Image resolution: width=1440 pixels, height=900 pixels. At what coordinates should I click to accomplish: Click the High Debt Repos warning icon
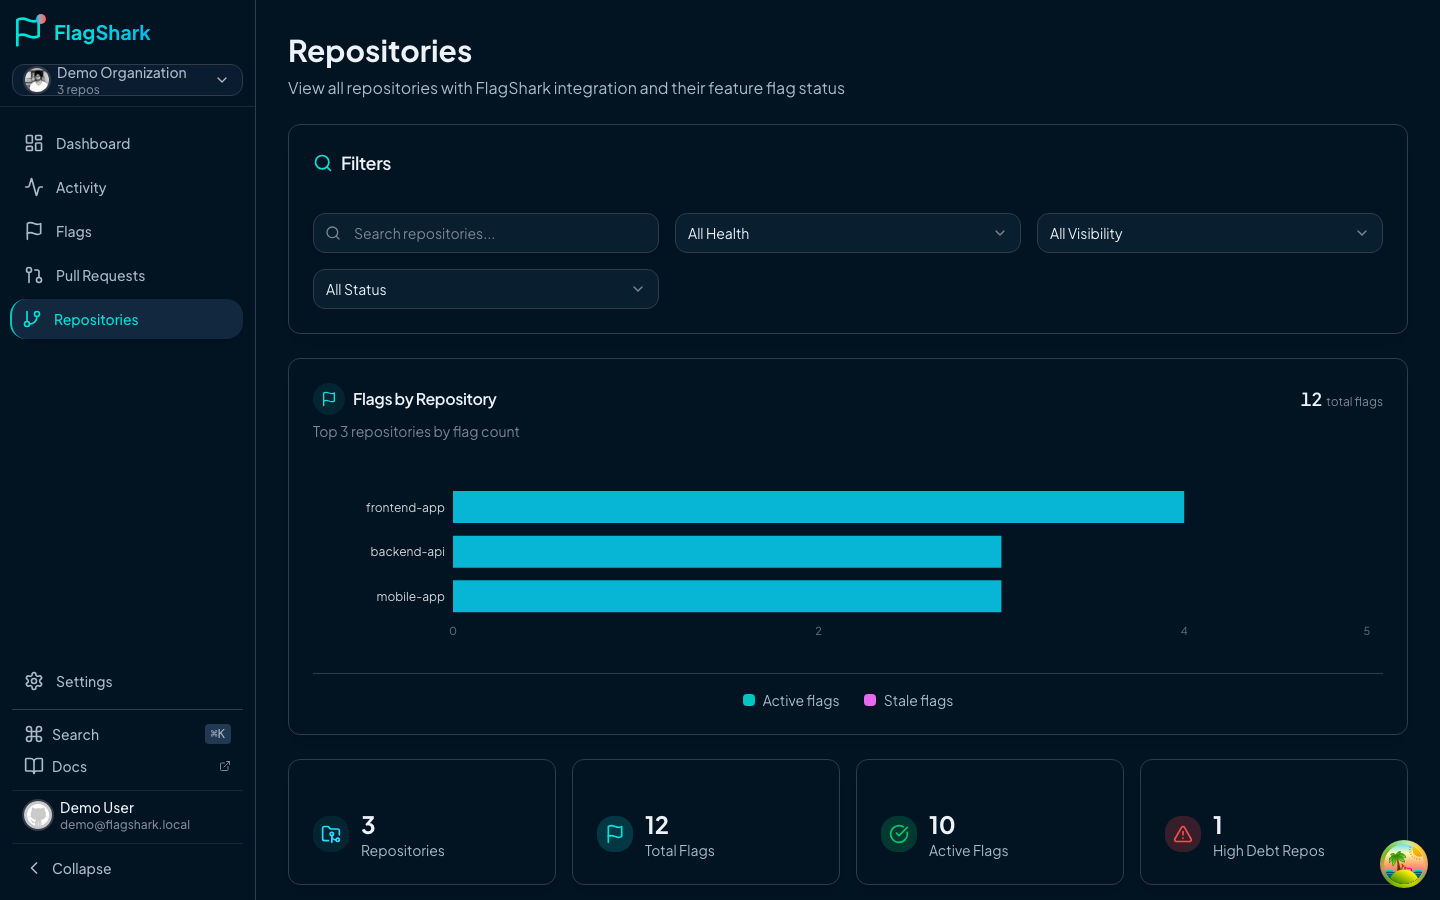point(1183,834)
